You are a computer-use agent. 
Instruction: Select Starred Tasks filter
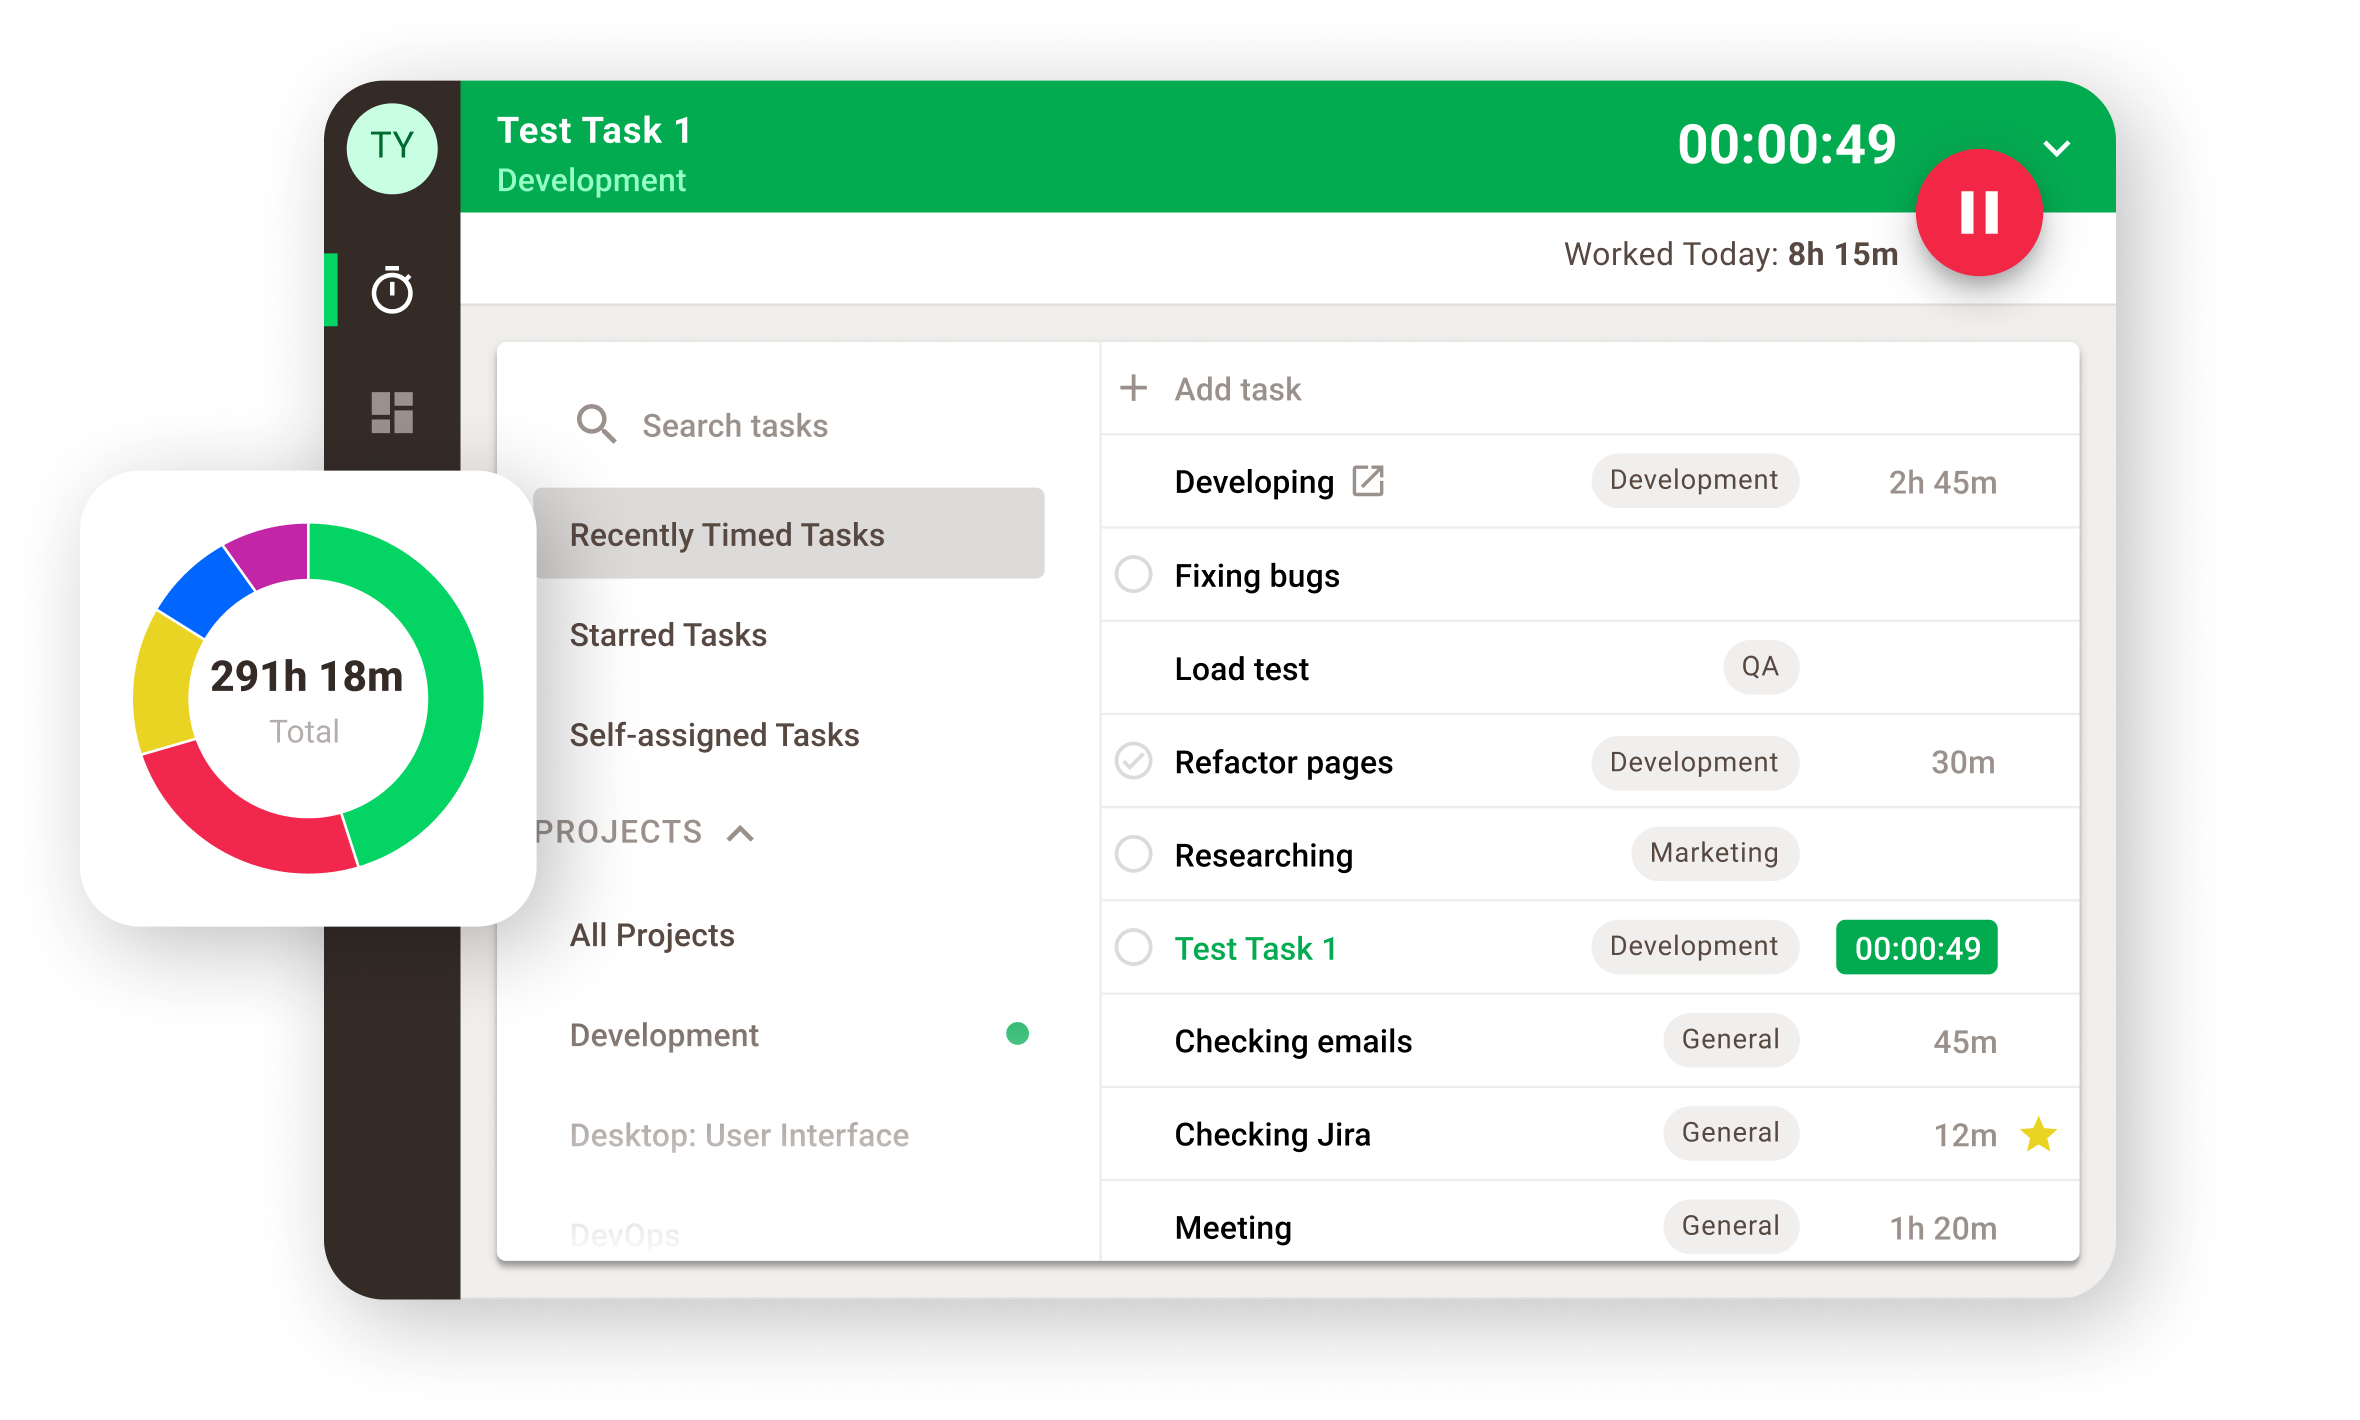click(668, 635)
